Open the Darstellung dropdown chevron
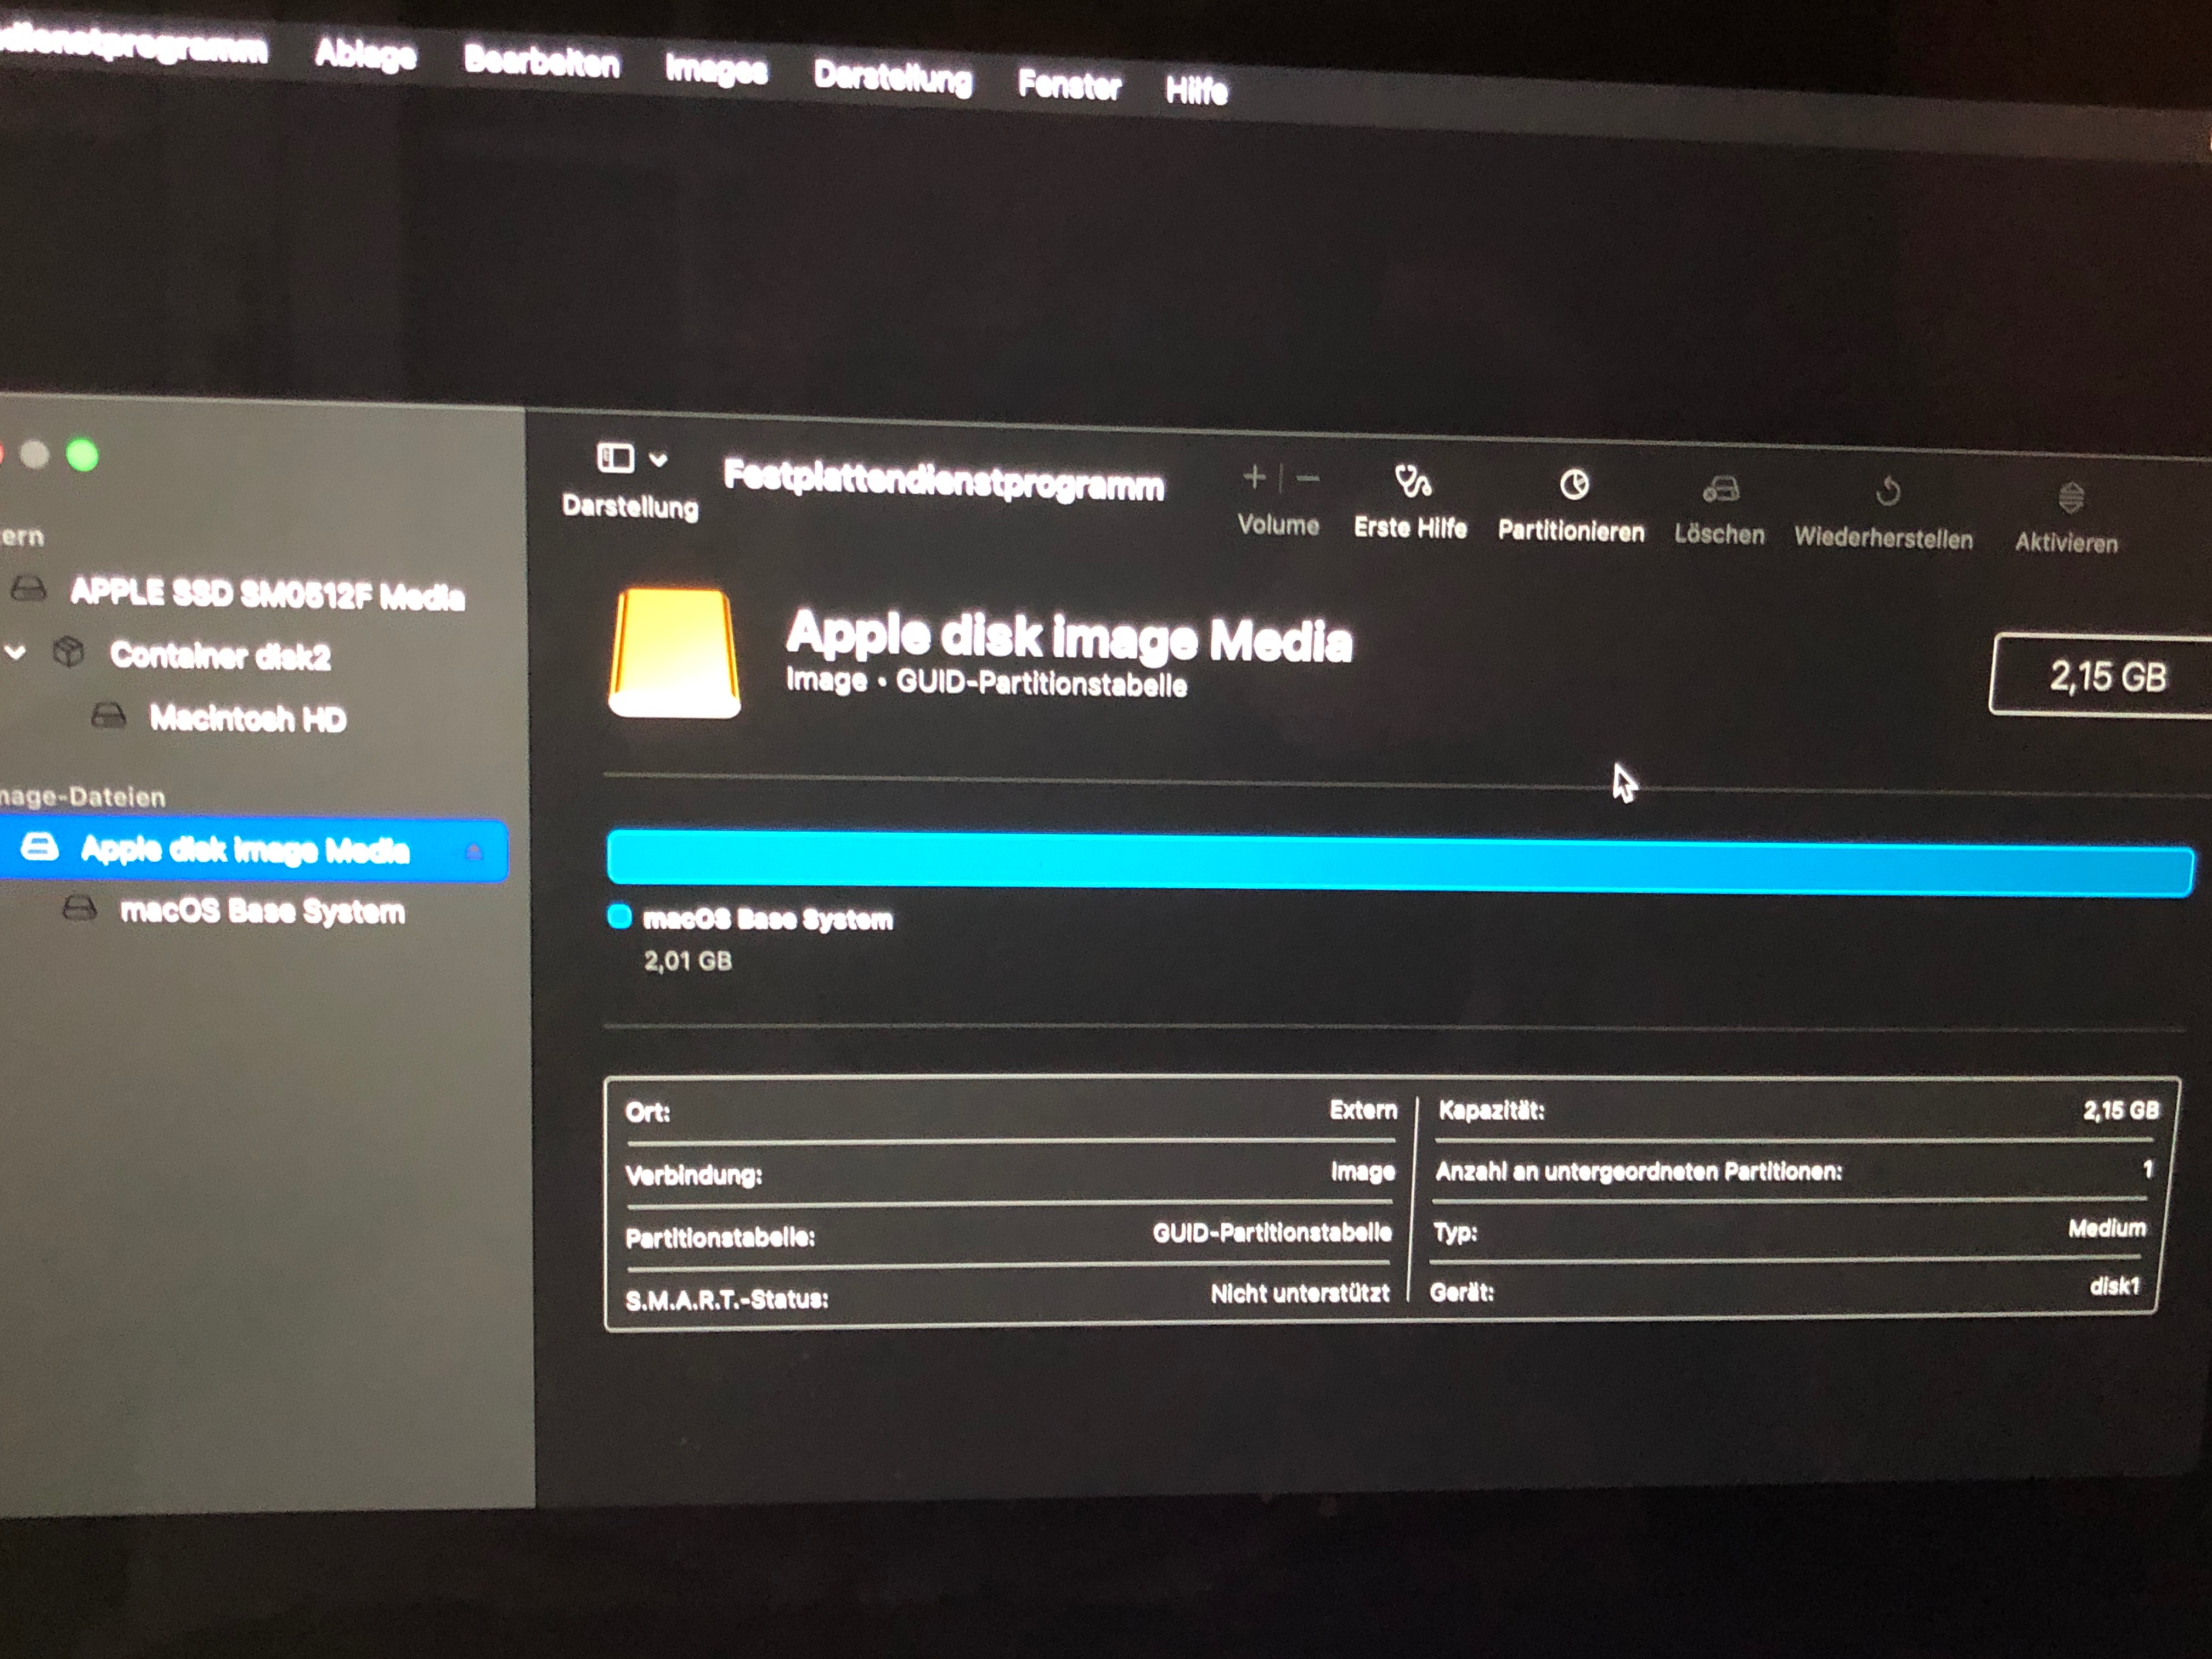This screenshot has width=2212, height=1659. tap(658, 460)
